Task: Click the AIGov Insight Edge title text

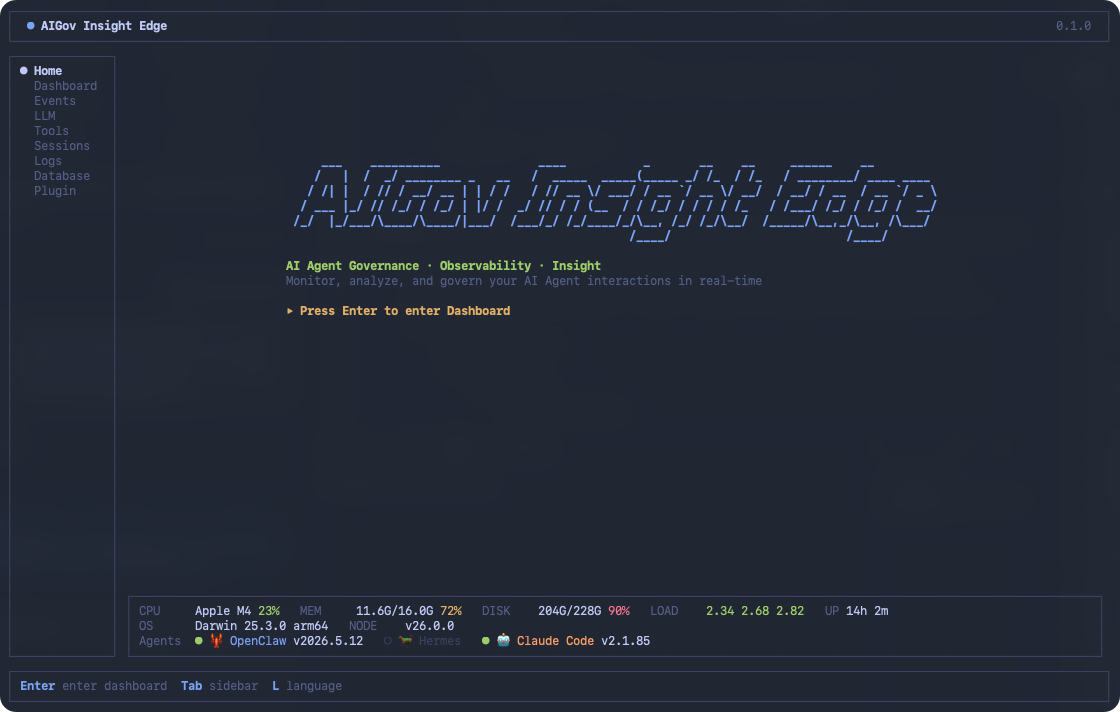Action: click(x=104, y=26)
